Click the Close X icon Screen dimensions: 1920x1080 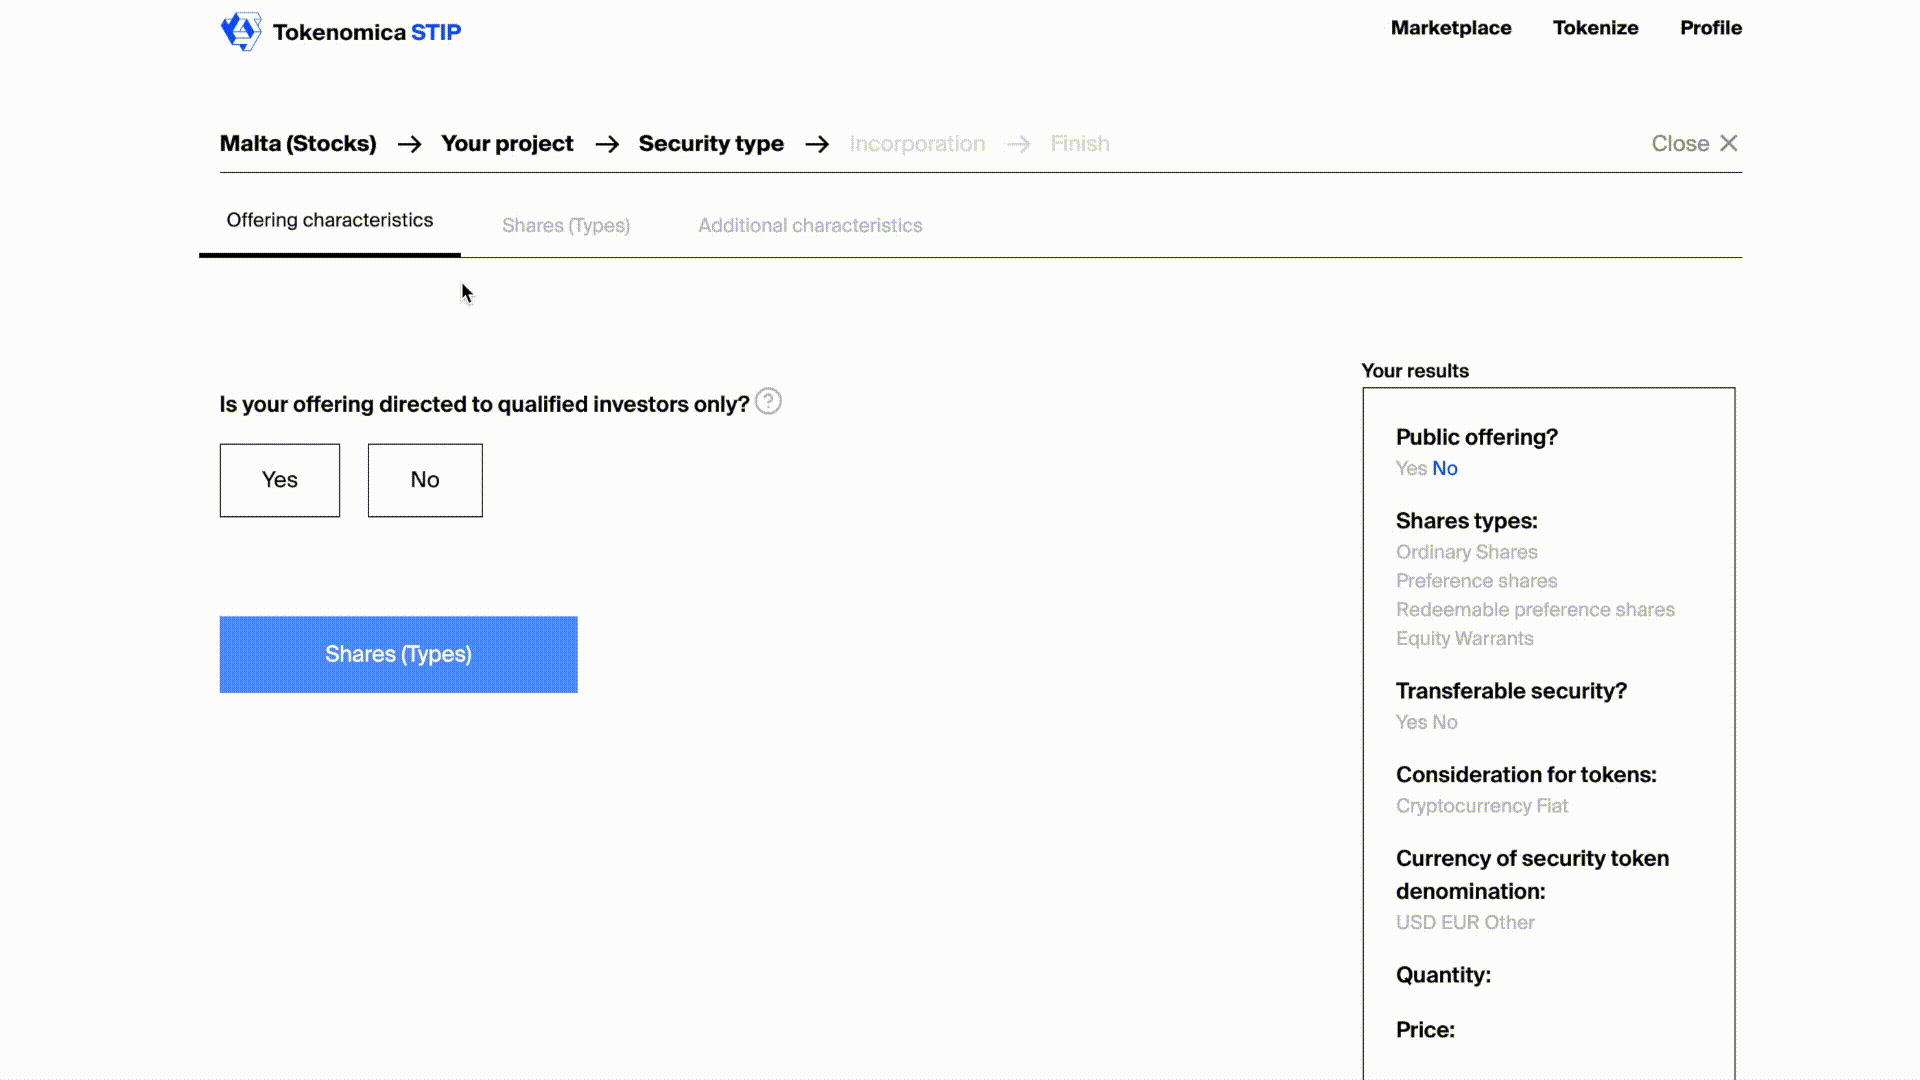[1728, 144]
